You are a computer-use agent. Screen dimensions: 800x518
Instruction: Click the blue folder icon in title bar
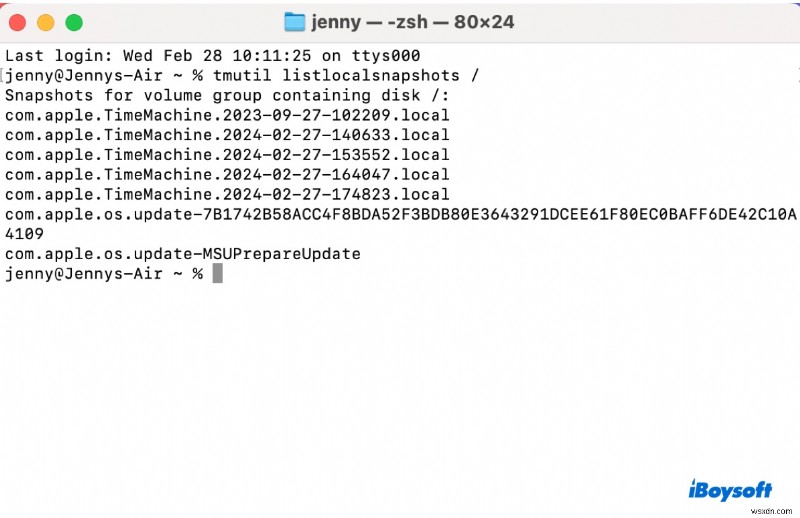point(294,22)
